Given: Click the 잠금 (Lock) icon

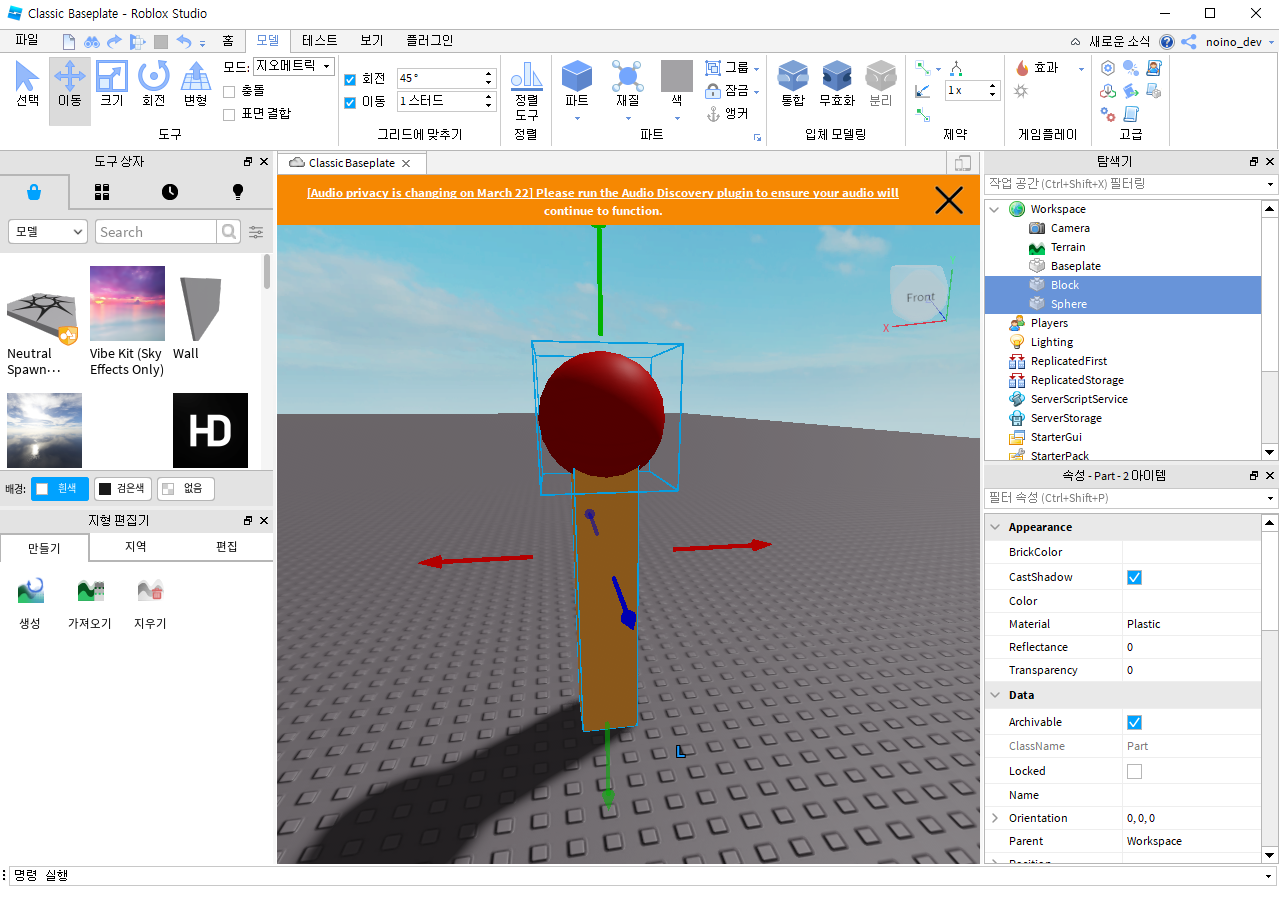Looking at the screenshot, I should (x=713, y=91).
